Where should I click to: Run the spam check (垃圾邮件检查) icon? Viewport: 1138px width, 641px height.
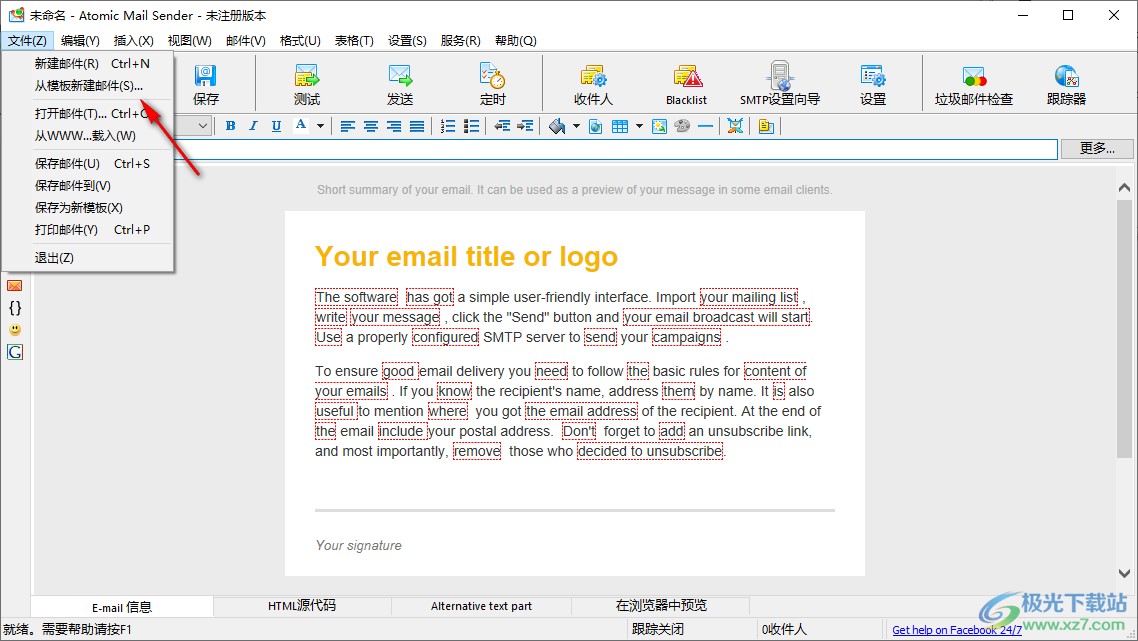click(x=974, y=84)
